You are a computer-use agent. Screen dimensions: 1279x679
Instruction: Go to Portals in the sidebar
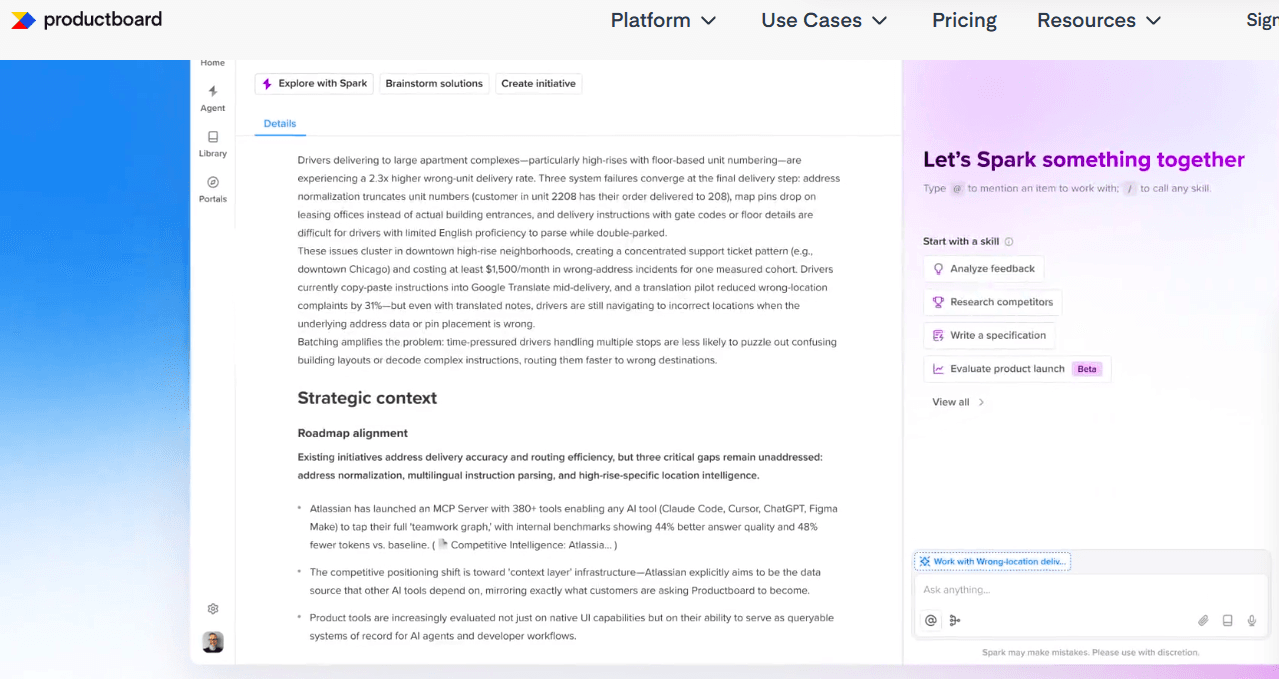tap(213, 189)
